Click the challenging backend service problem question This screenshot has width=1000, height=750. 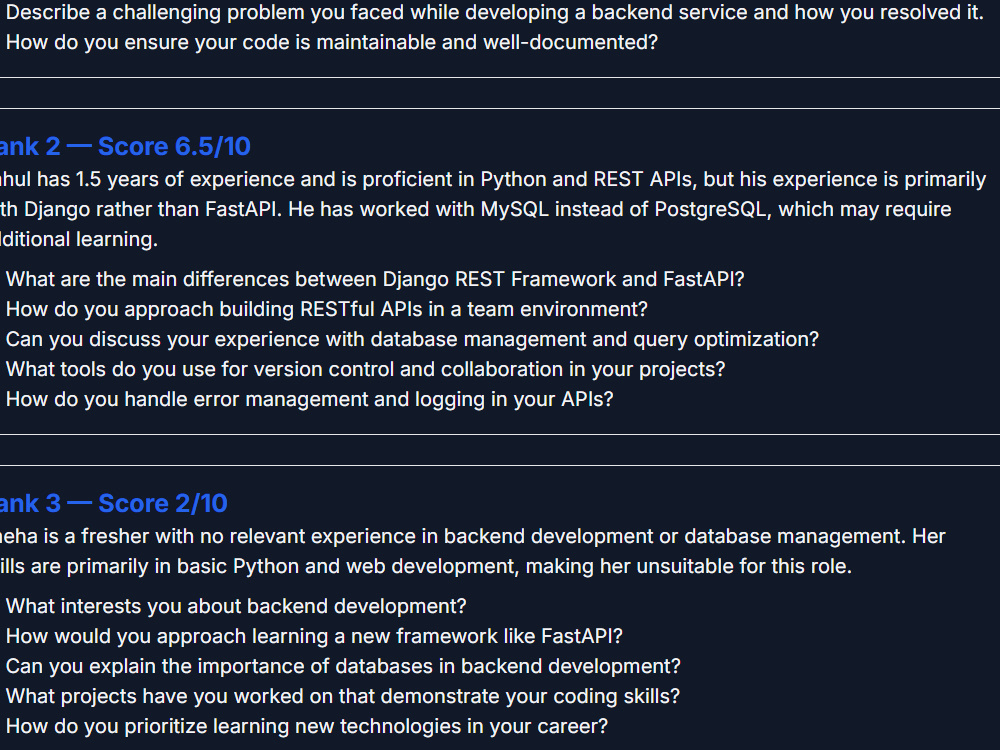coord(494,12)
